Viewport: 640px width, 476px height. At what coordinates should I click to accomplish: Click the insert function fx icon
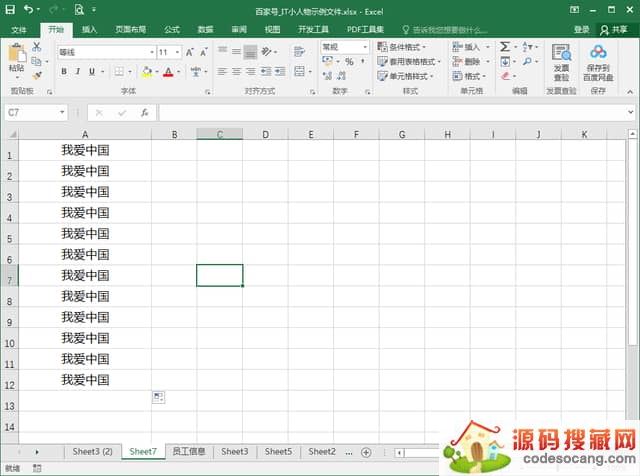pyautogui.click(x=144, y=113)
